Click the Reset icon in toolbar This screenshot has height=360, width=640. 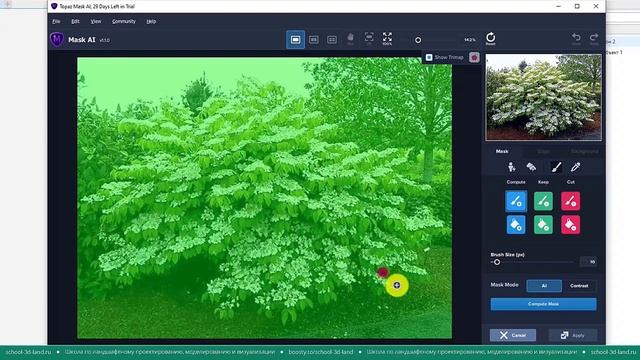(491, 38)
